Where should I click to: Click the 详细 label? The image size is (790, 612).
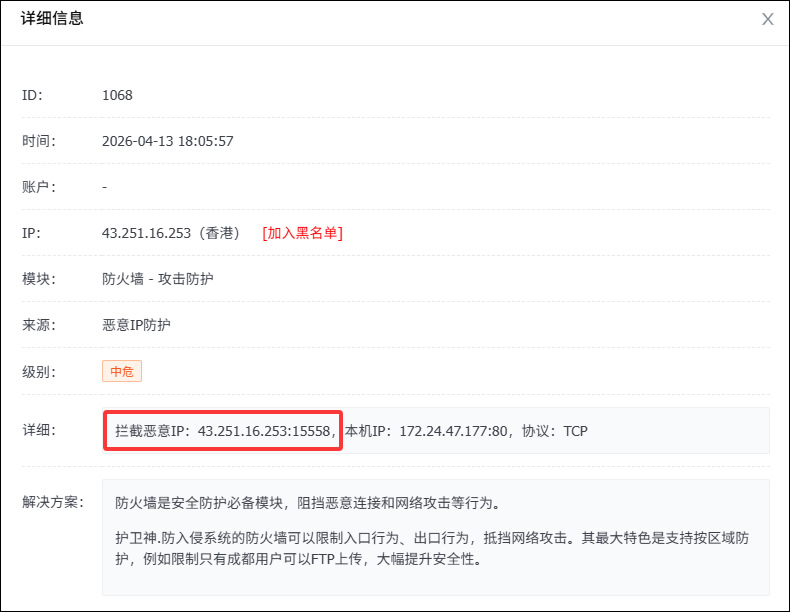[39, 430]
